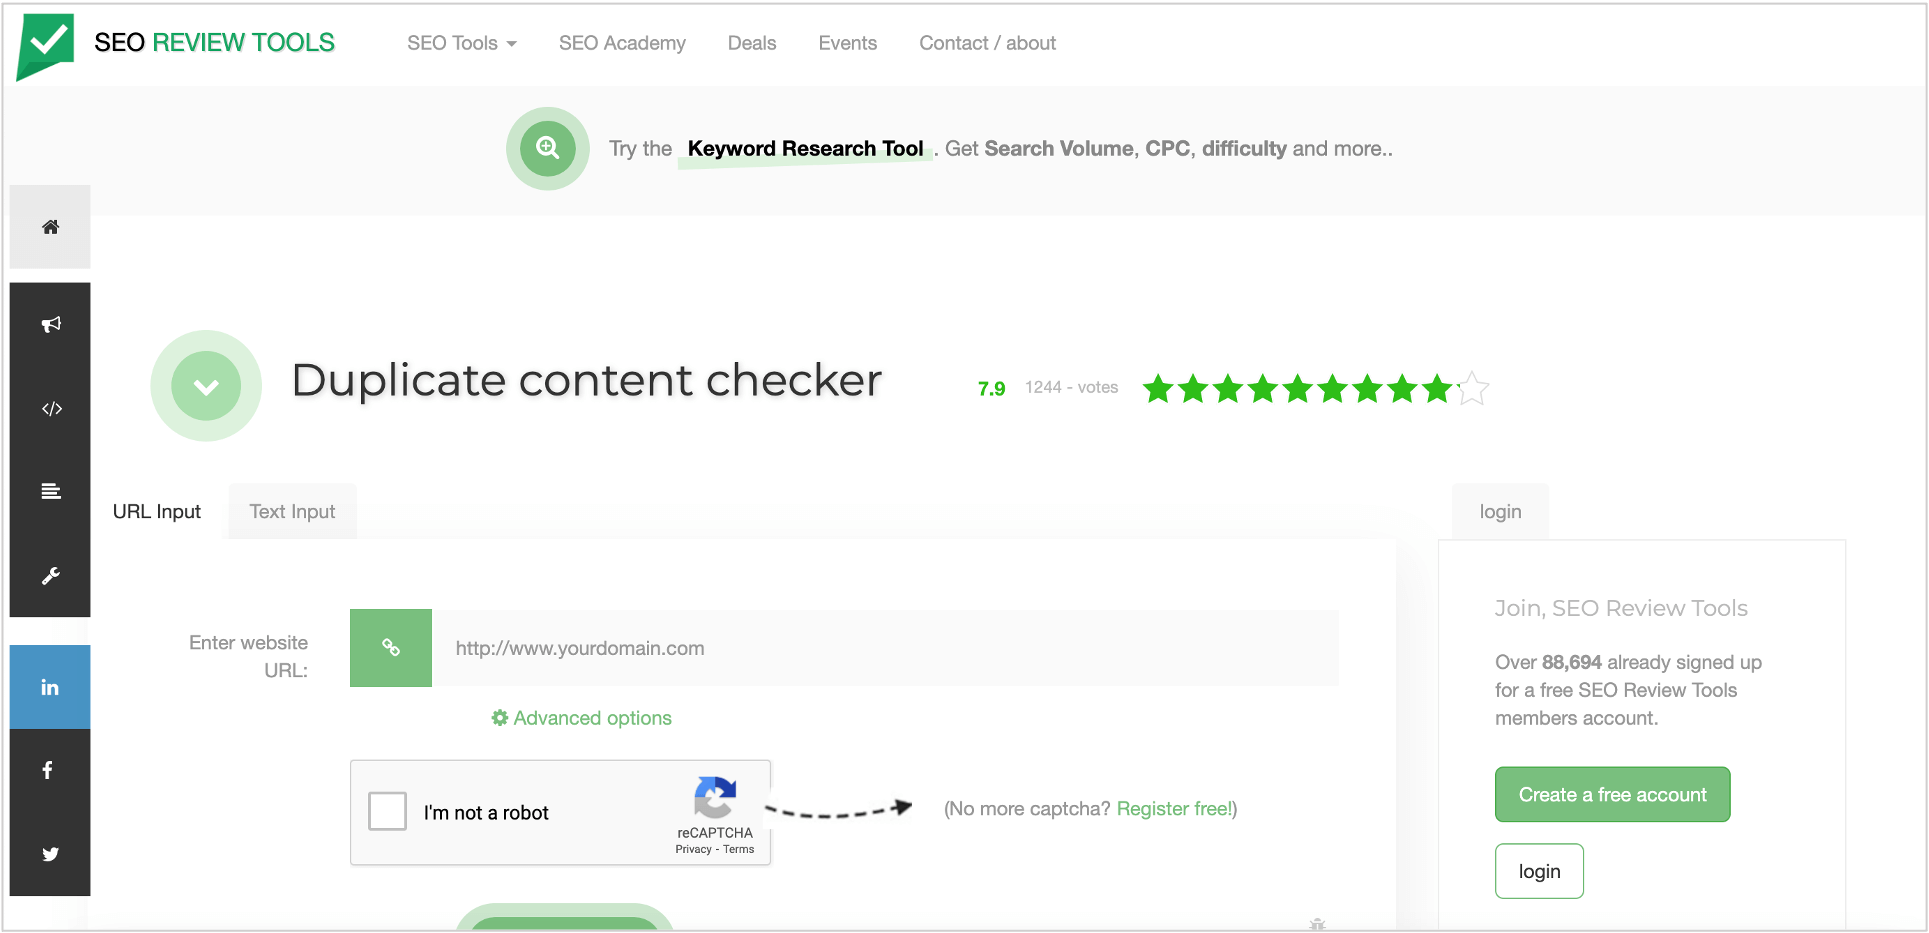The width and height of the screenshot is (1929, 933).
Task: Click the green link icon beside URL field
Action: pyautogui.click(x=391, y=648)
